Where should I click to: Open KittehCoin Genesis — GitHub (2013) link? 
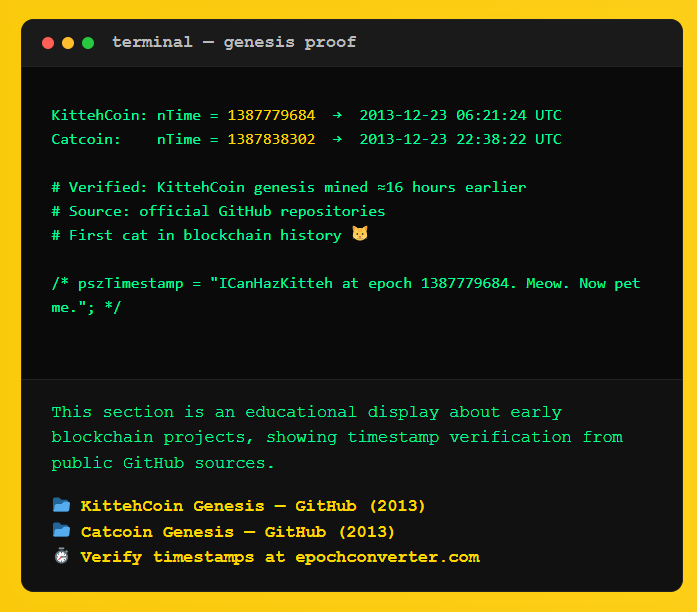pos(253,506)
